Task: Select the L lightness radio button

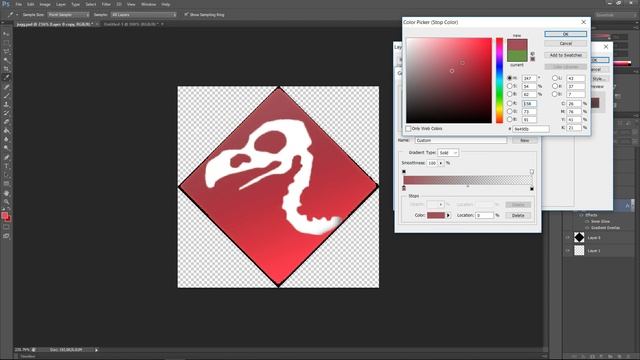Action: (555, 78)
